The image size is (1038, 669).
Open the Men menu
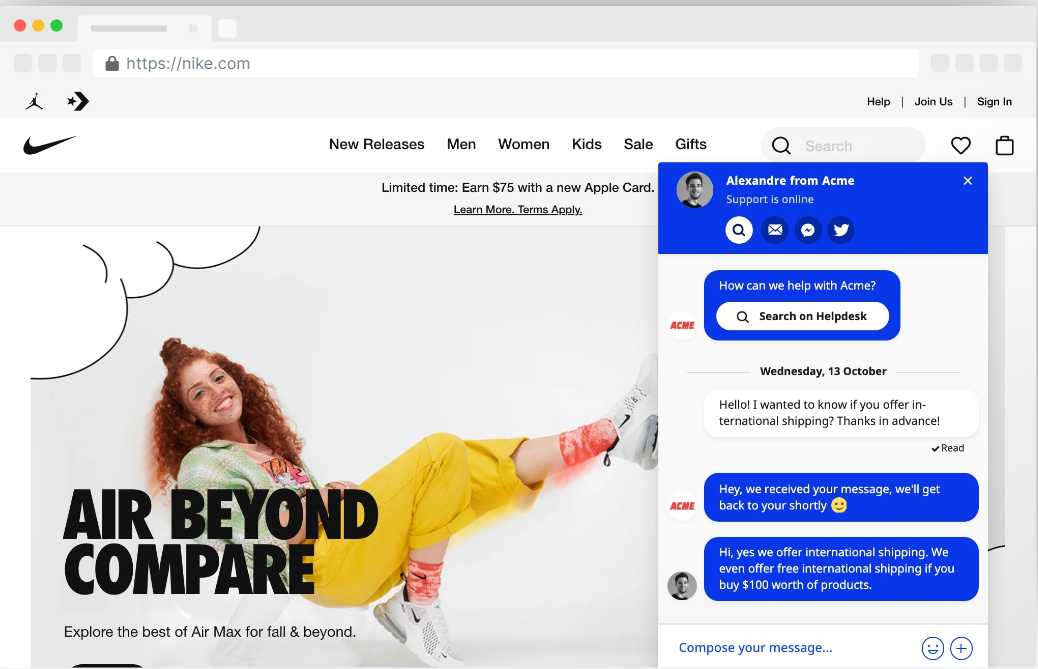click(x=461, y=144)
